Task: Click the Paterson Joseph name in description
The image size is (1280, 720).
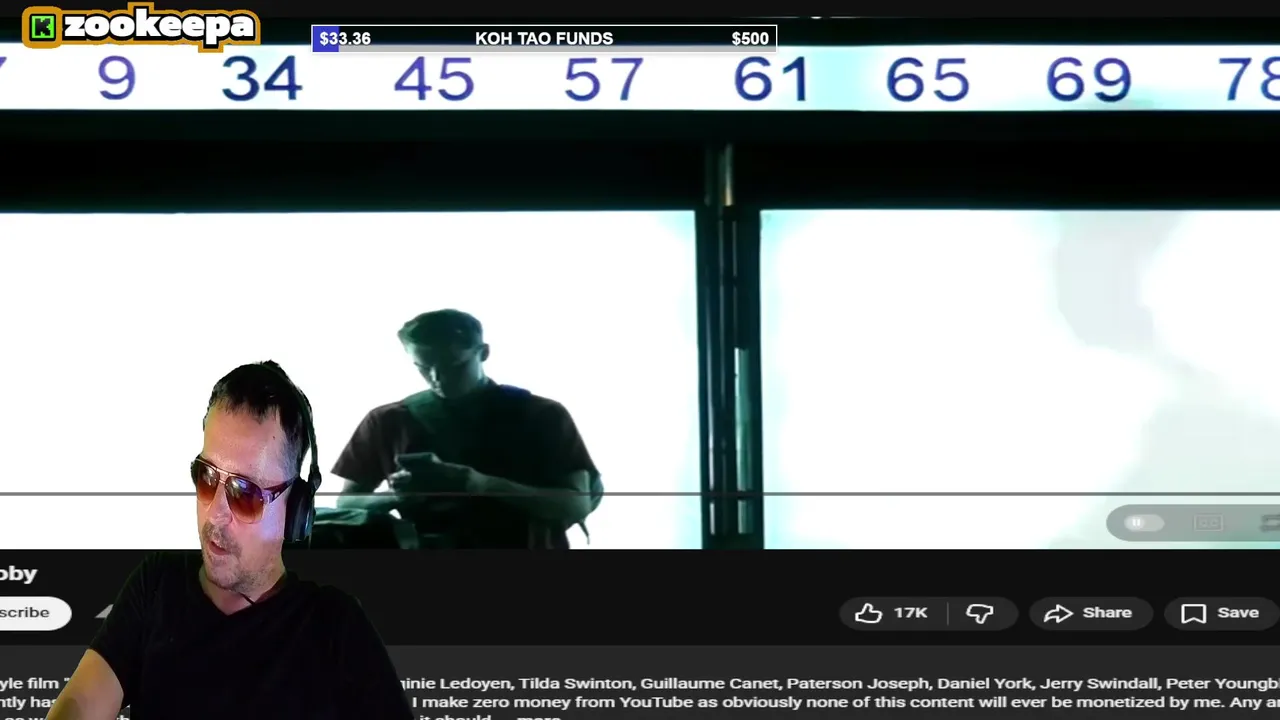Action: (x=860, y=684)
